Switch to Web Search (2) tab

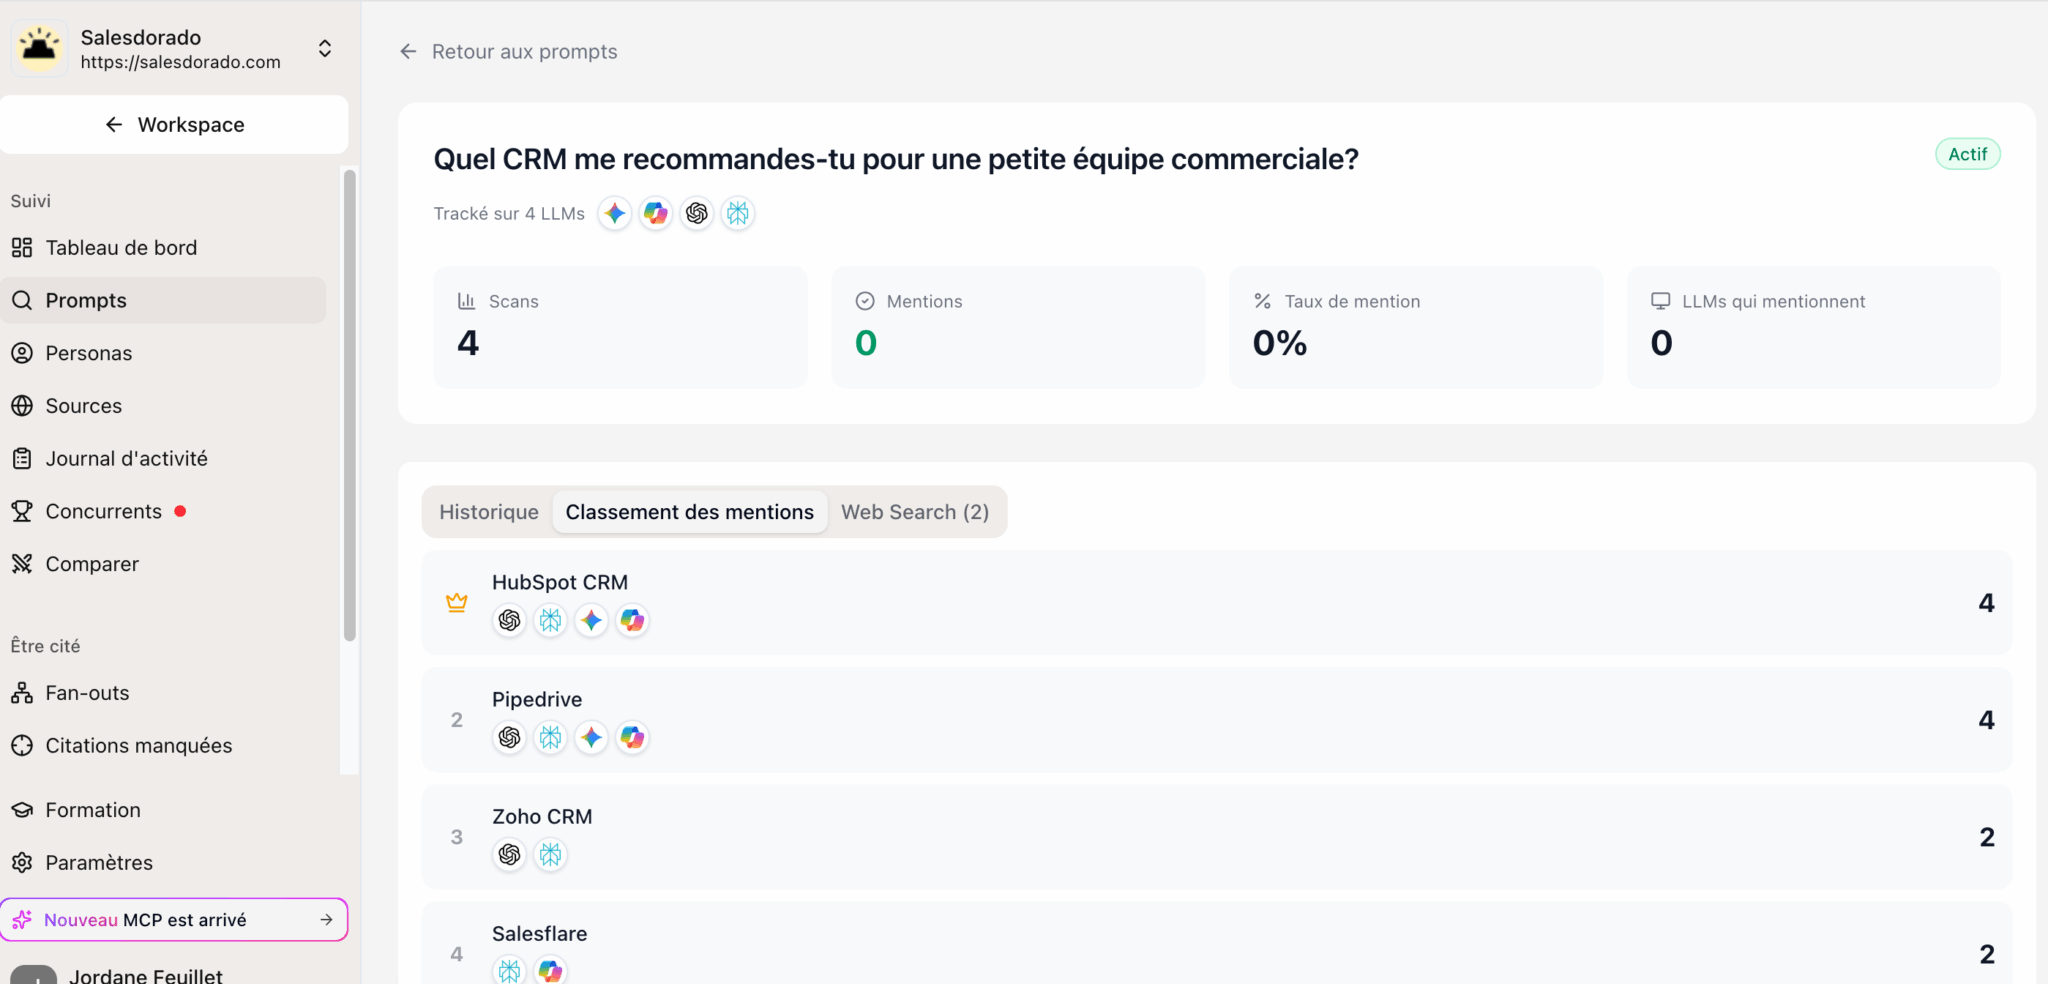point(915,512)
